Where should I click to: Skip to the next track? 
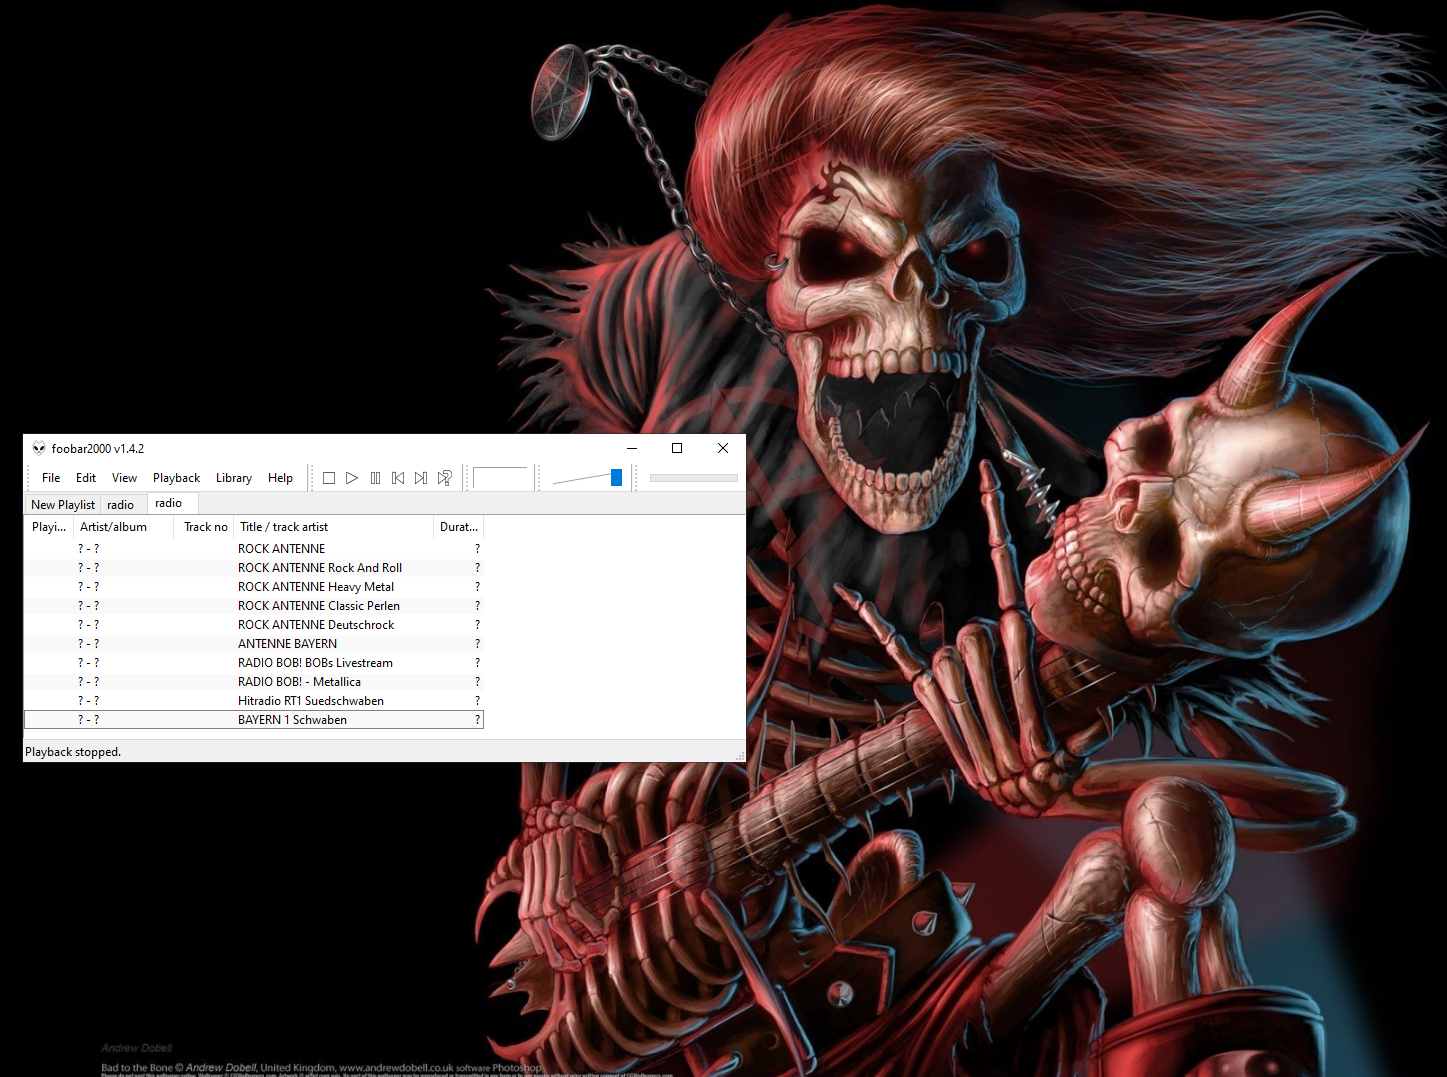pyautogui.click(x=421, y=478)
